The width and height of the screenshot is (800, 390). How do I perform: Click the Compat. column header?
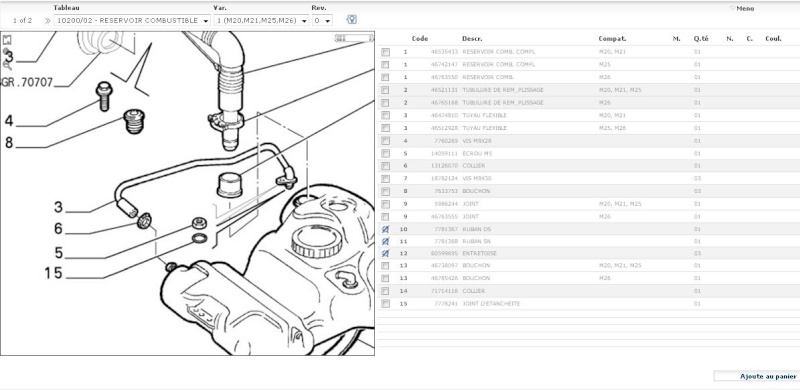pos(612,39)
